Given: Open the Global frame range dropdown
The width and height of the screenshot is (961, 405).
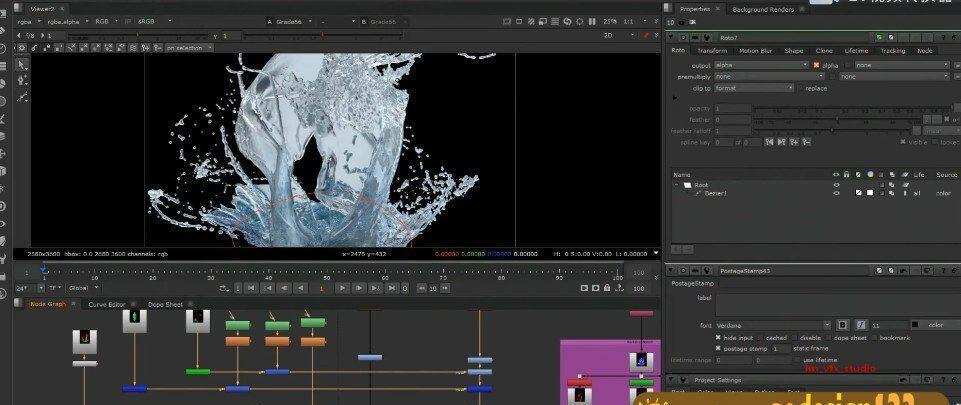Looking at the screenshot, I should 83,287.
